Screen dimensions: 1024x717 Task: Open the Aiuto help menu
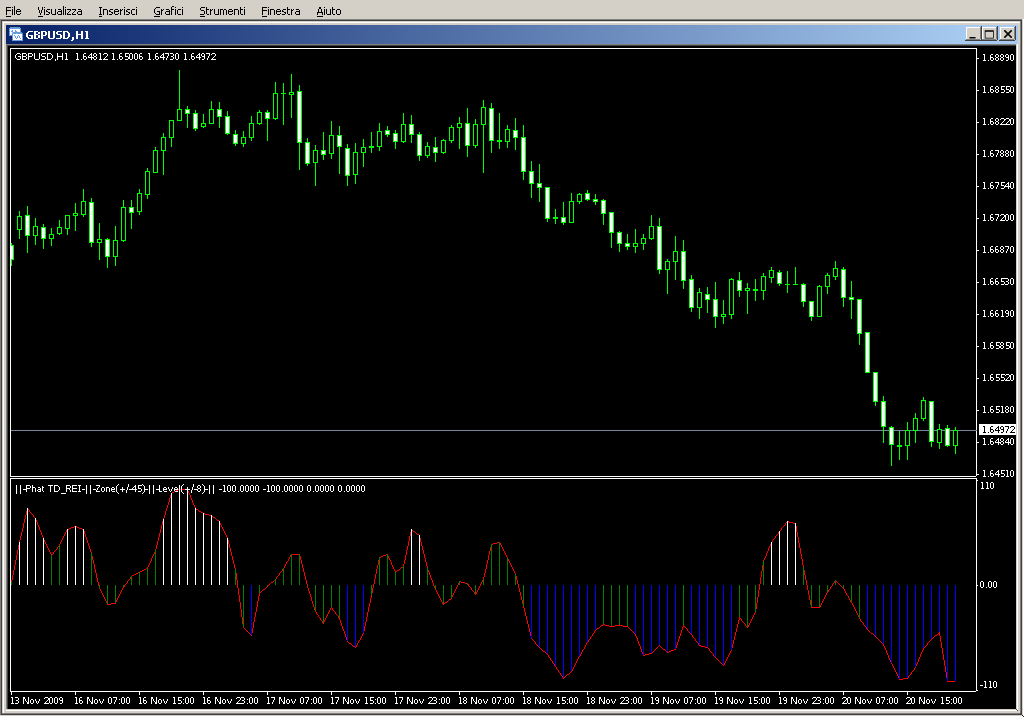[328, 11]
